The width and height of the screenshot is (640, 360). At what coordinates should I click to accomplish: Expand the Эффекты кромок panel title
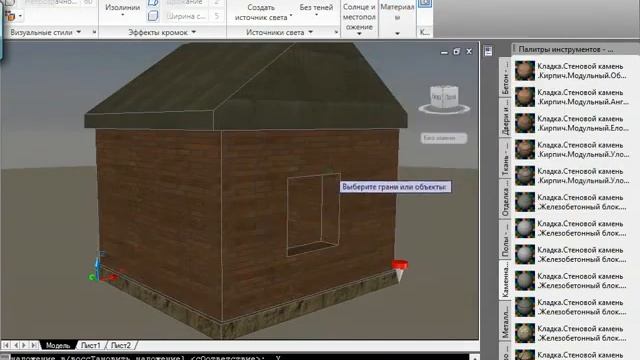(162, 32)
